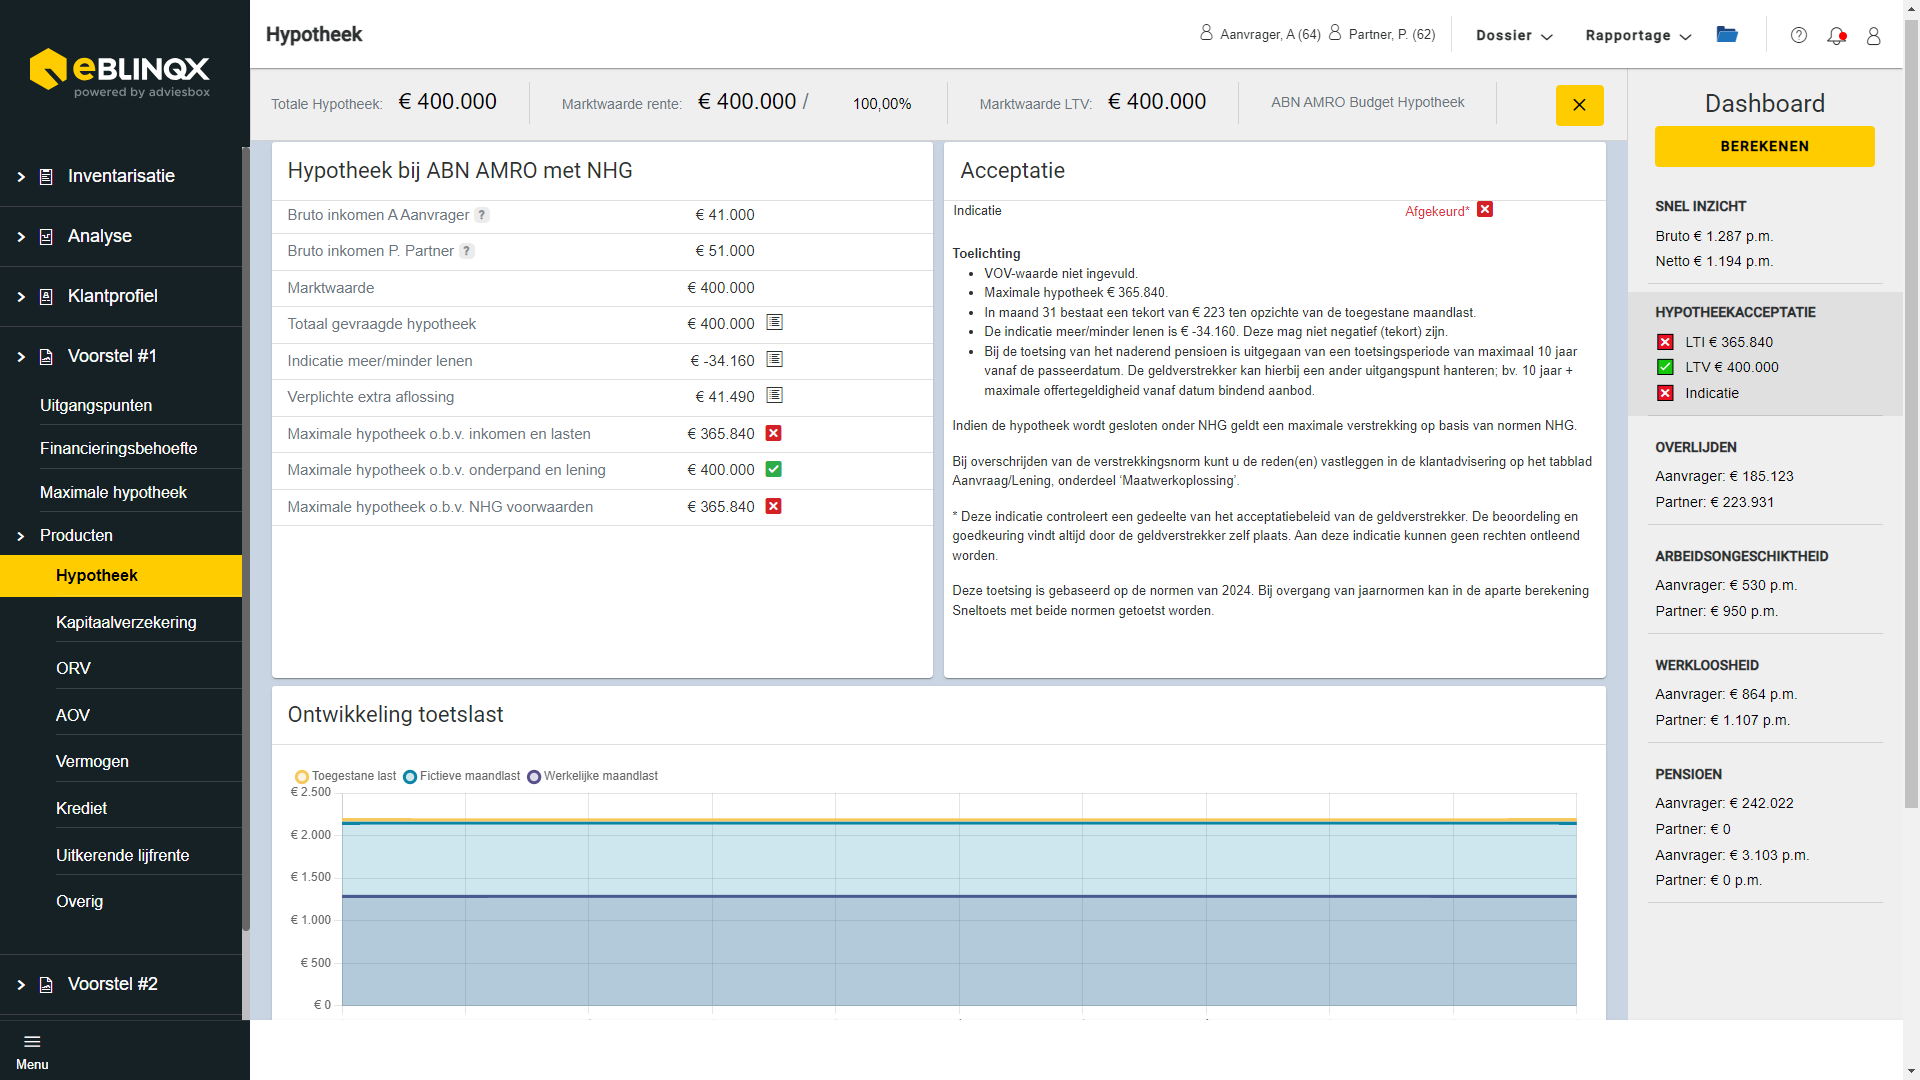Click the main page vertical scrollbar
This screenshot has height=1080, width=1920.
[1911, 415]
